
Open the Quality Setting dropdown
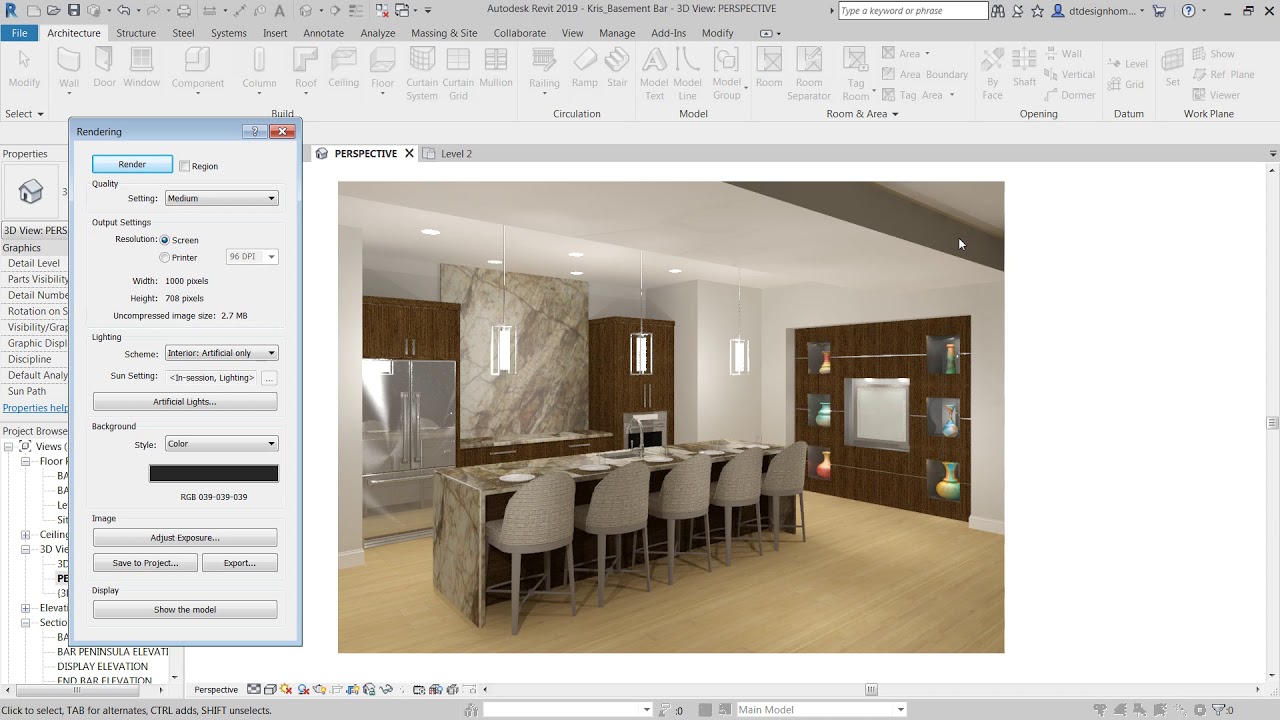221,198
